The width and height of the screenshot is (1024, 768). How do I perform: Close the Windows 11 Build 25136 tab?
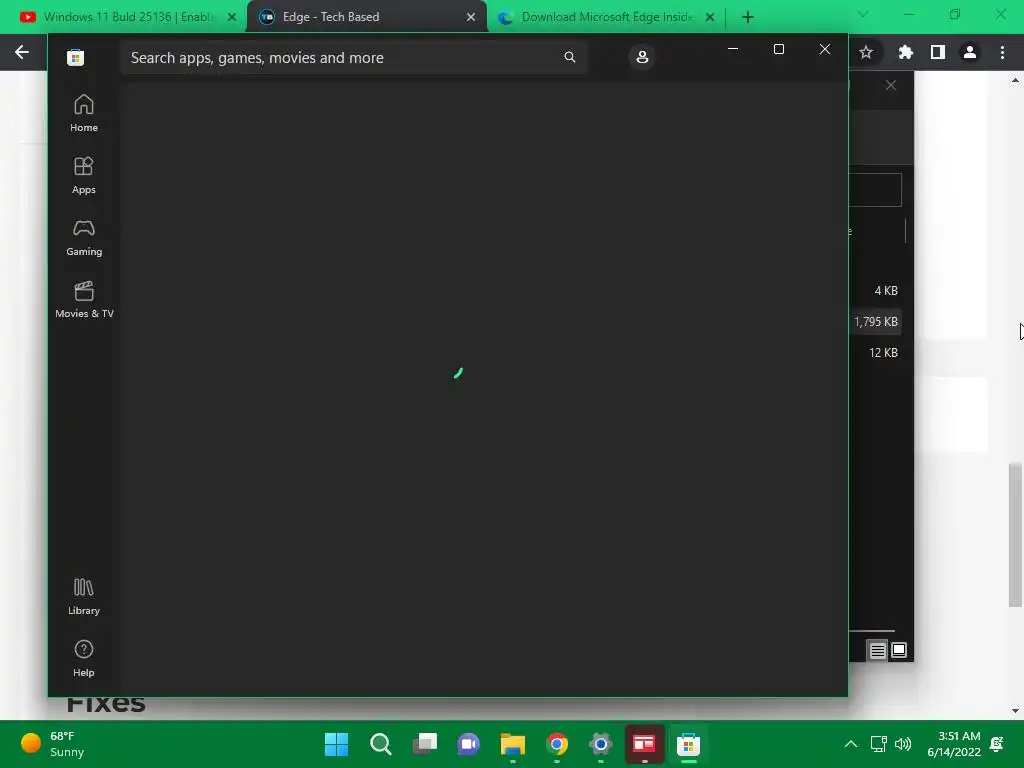(231, 17)
